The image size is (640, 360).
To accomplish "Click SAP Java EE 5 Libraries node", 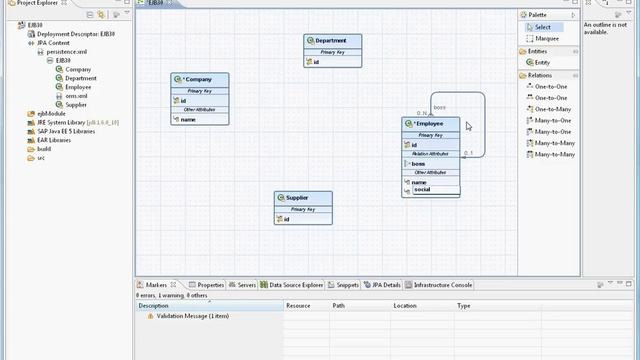I will coord(66,131).
